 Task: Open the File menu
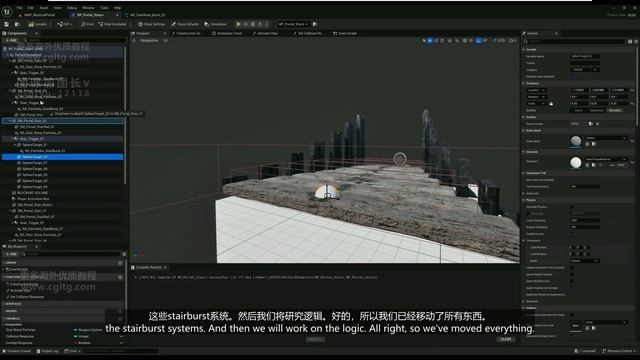click(19, 8)
